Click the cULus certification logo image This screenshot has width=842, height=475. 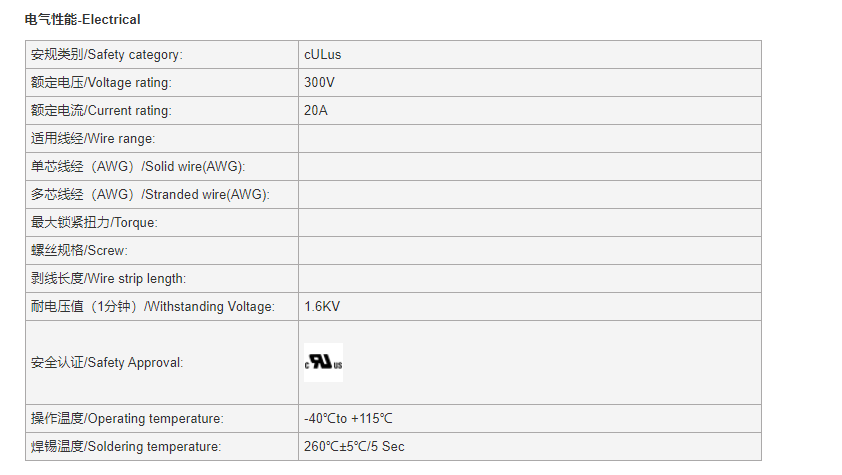(x=323, y=363)
